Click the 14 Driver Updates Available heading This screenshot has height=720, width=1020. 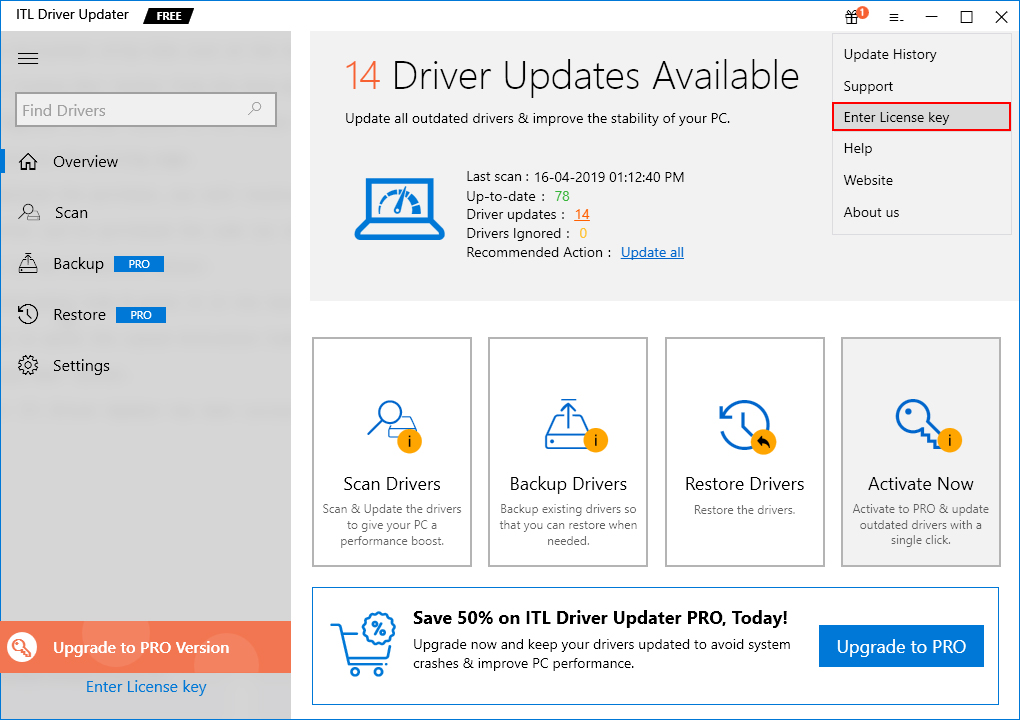point(572,75)
